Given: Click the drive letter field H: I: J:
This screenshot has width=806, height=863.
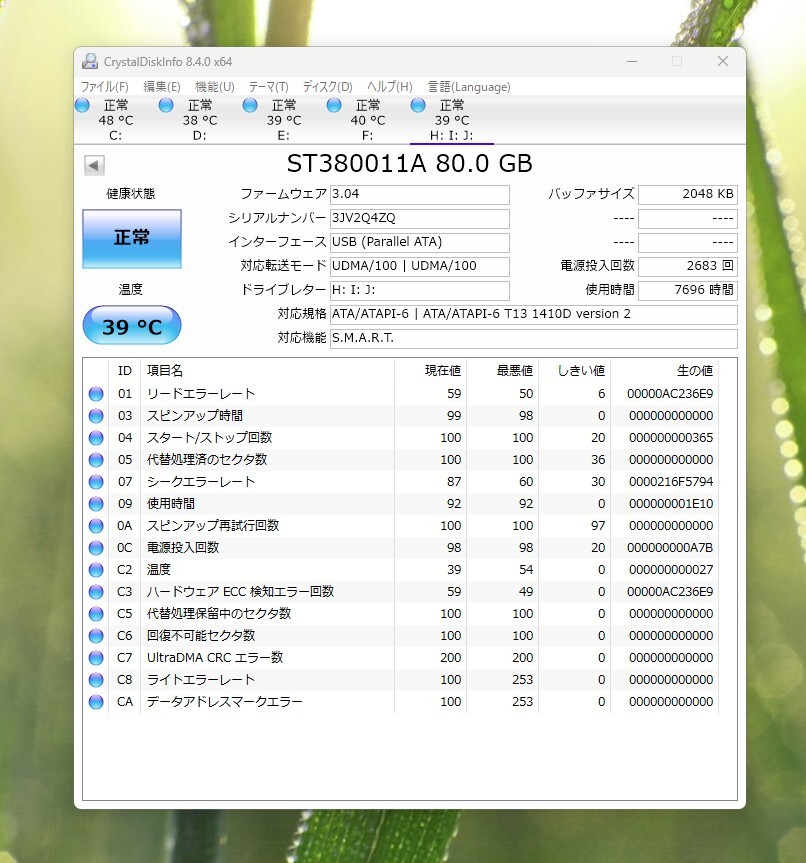Looking at the screenshot, I should coord(420,290).
